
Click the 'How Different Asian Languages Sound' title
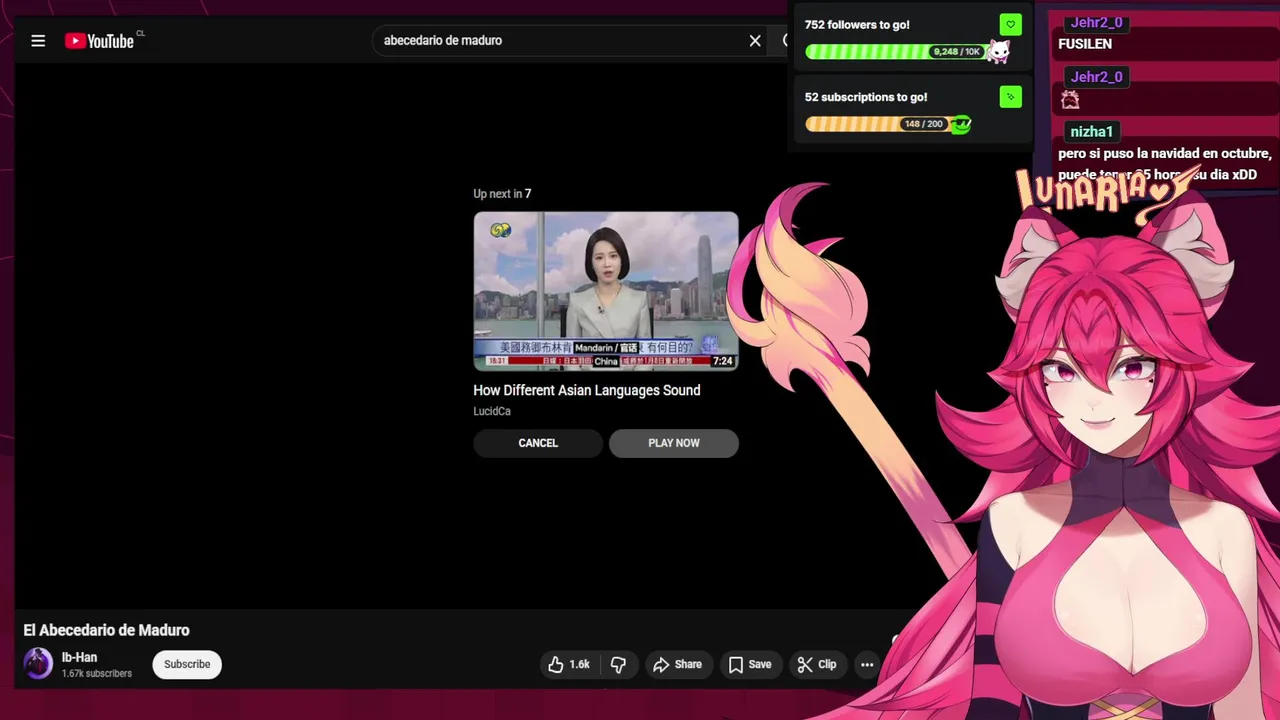pyautogui.click(x=587, y=390)
